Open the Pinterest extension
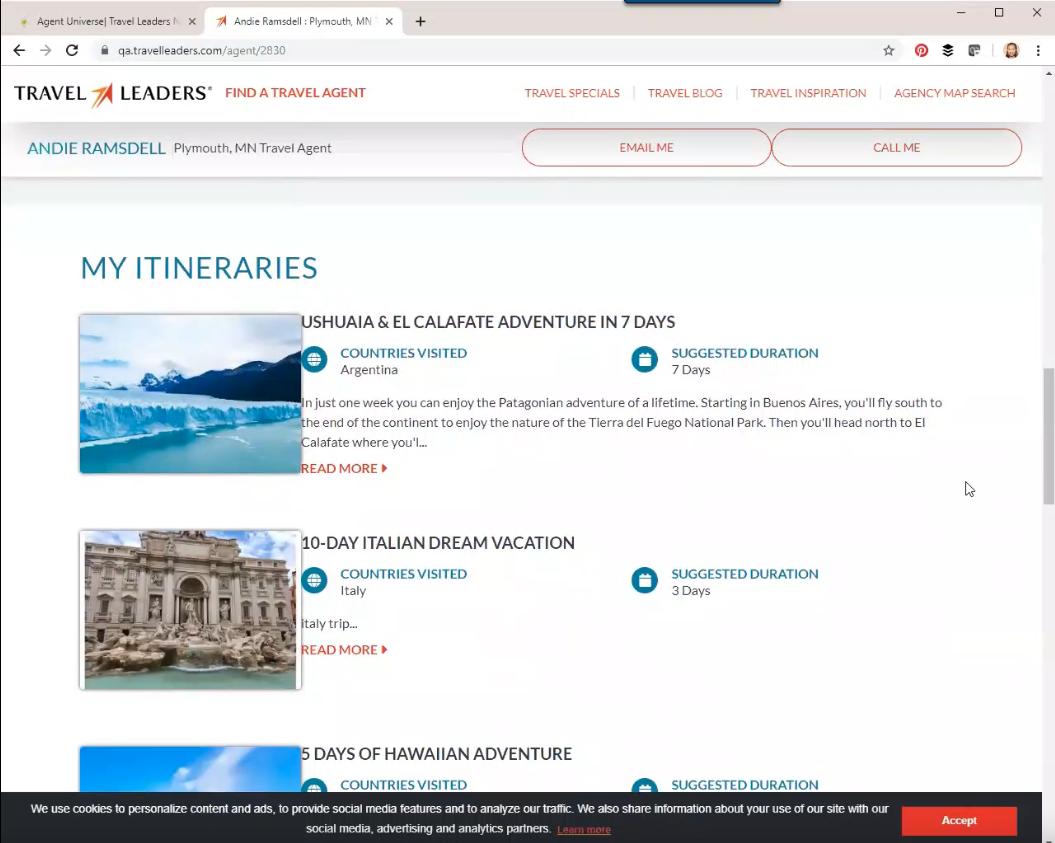The width and height of the screenshot is (1055, 843). [921, 50]
